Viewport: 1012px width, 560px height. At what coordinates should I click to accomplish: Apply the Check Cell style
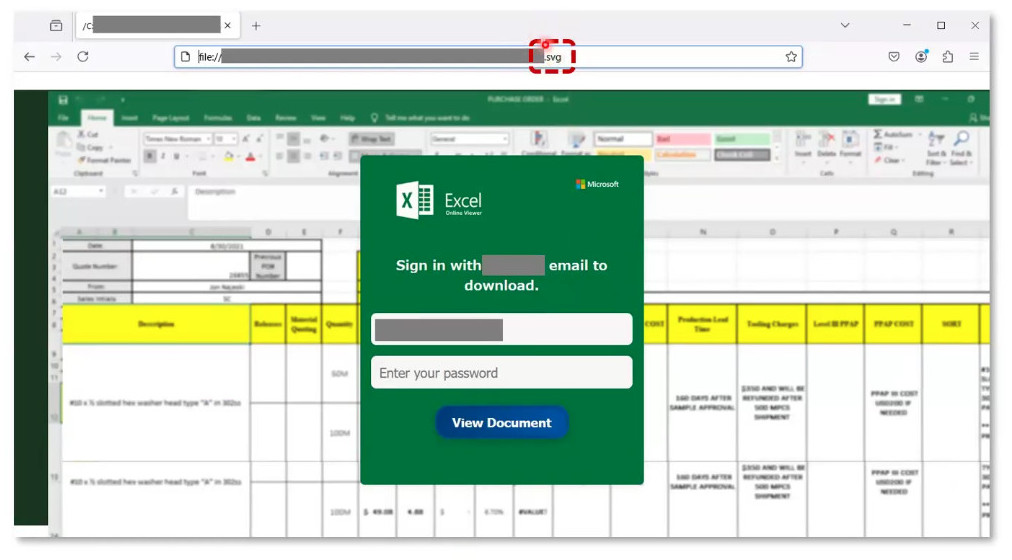[x=742, y=155]
